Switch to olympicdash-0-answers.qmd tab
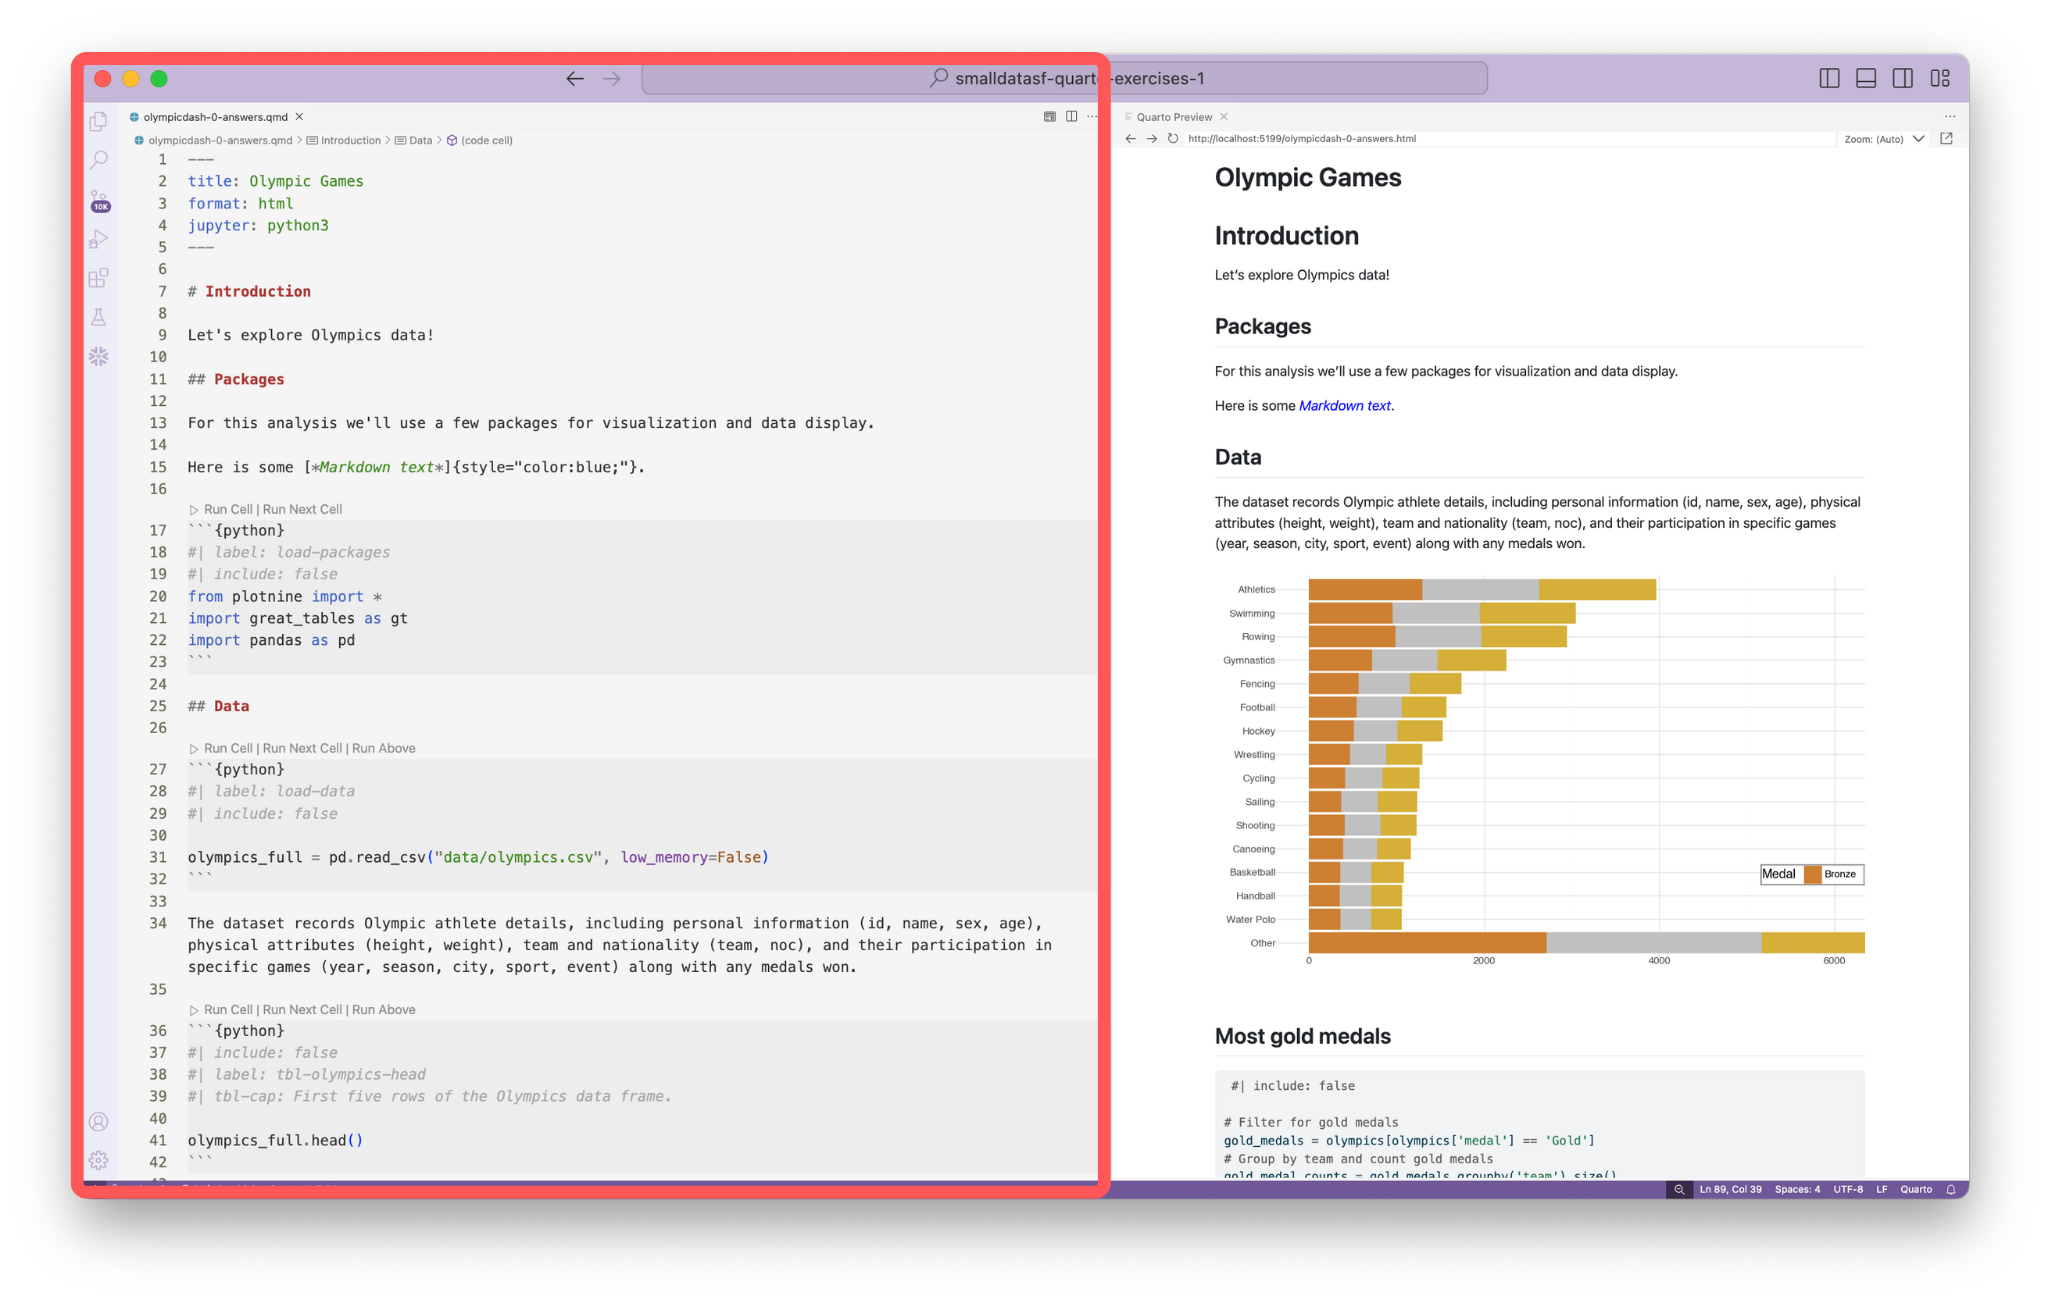The height and width of the screenshot is (1303, 2048). coord(215,117)
